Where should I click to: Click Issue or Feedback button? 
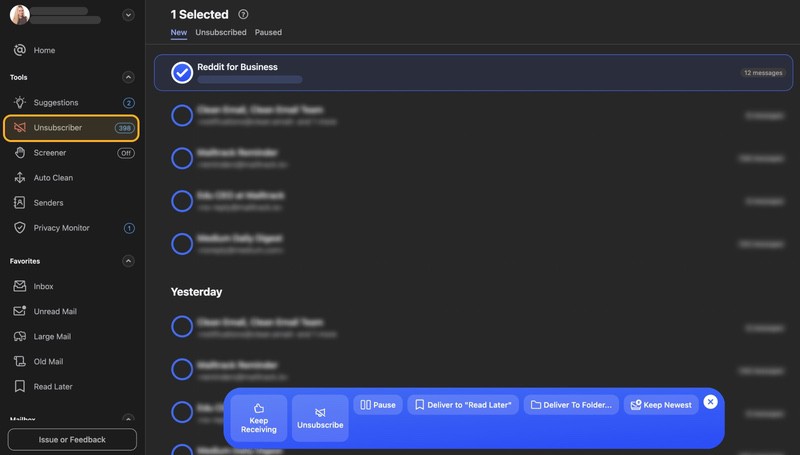[72, 440]
